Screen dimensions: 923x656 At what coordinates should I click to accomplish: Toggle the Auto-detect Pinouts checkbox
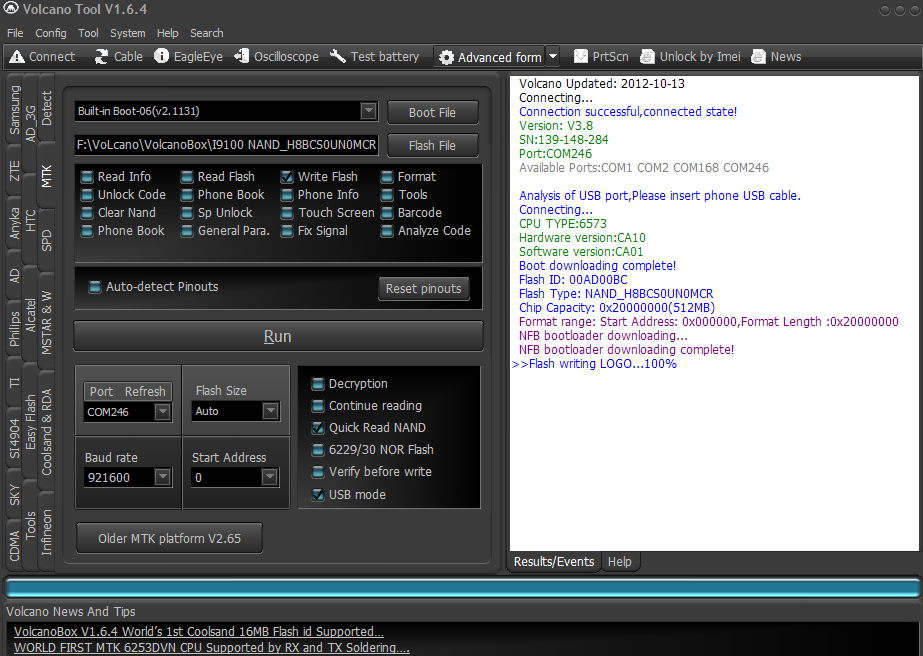94,287
